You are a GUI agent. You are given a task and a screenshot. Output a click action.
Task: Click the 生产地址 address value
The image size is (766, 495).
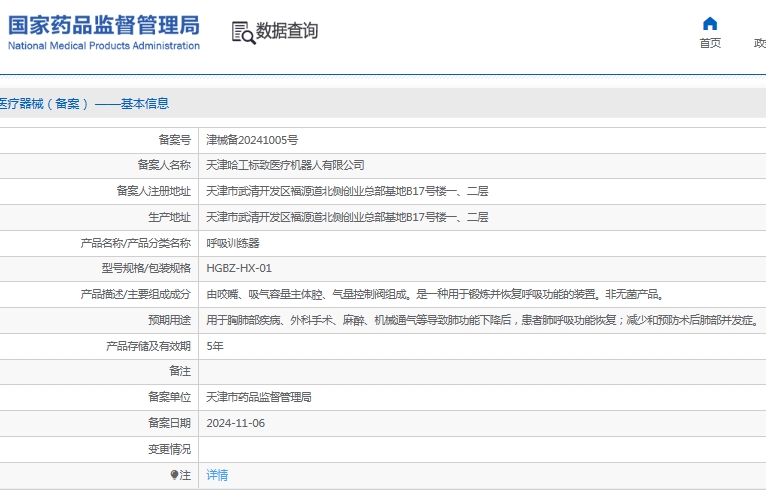point(347,217)
